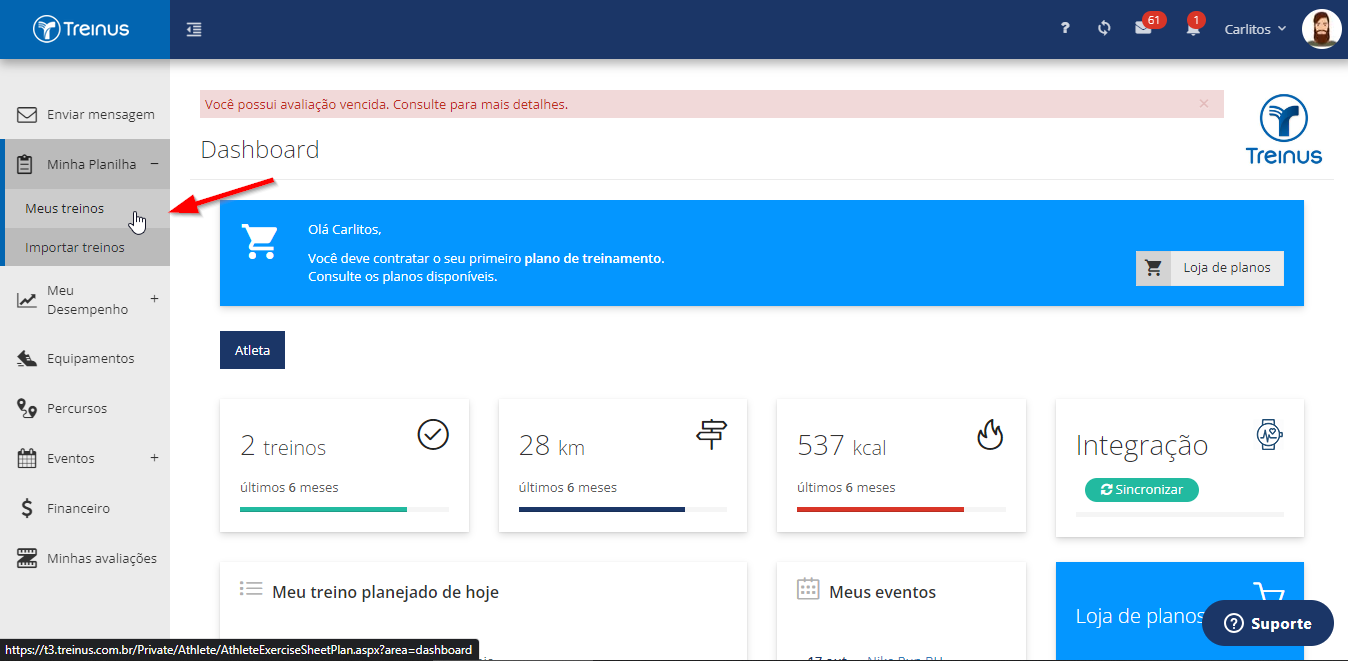Collapse the Minha Planilha menu section
1348x661 pixels.
click(154, 164)
